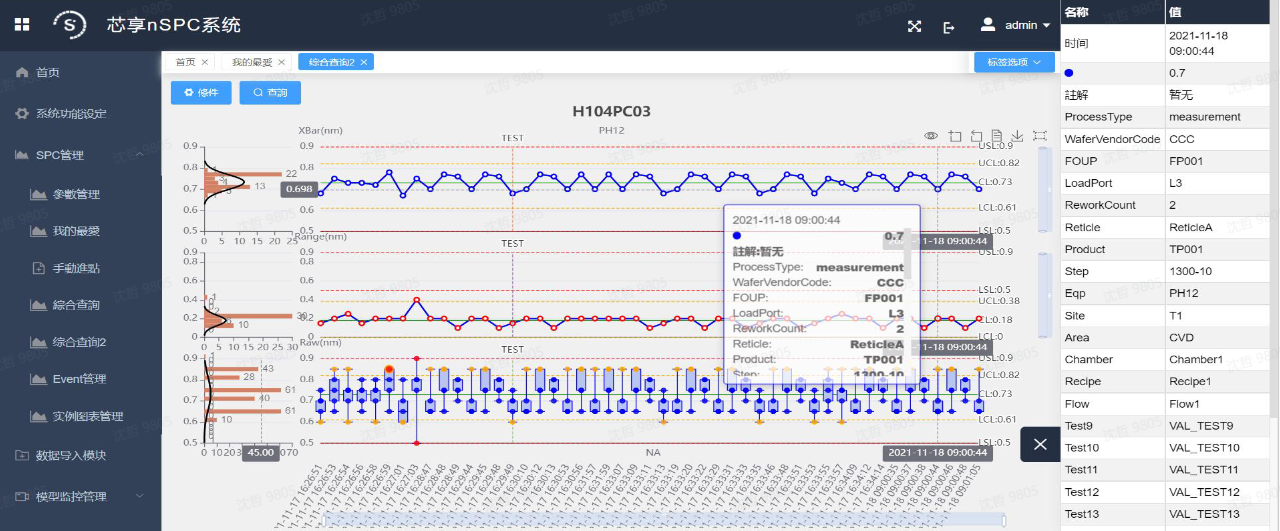Click the logout icon in header
The height and width of the screenshot is (531, 1280).
pyautogui.click(x=949, y=27)
